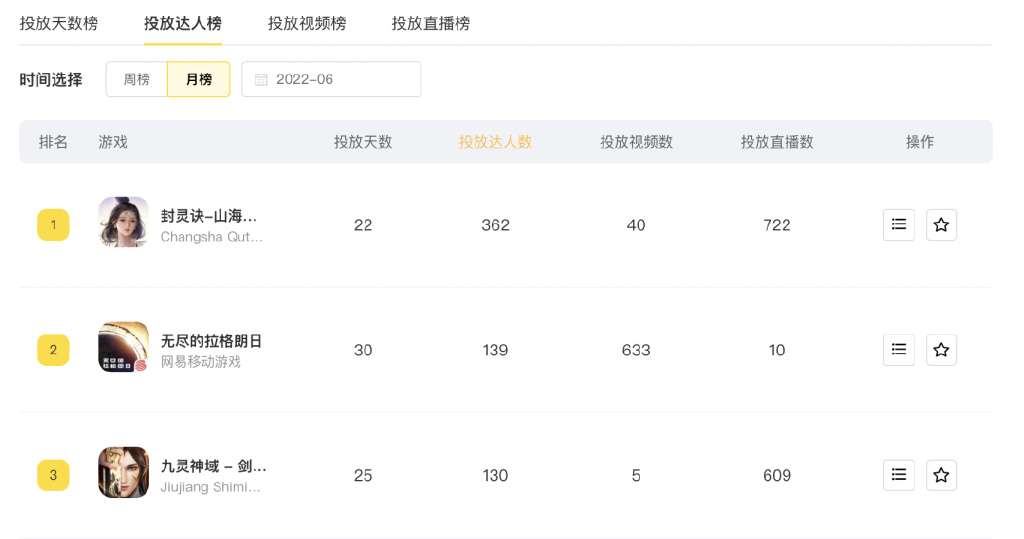Open 封灵诀-山海 game title link

(209, 216)
